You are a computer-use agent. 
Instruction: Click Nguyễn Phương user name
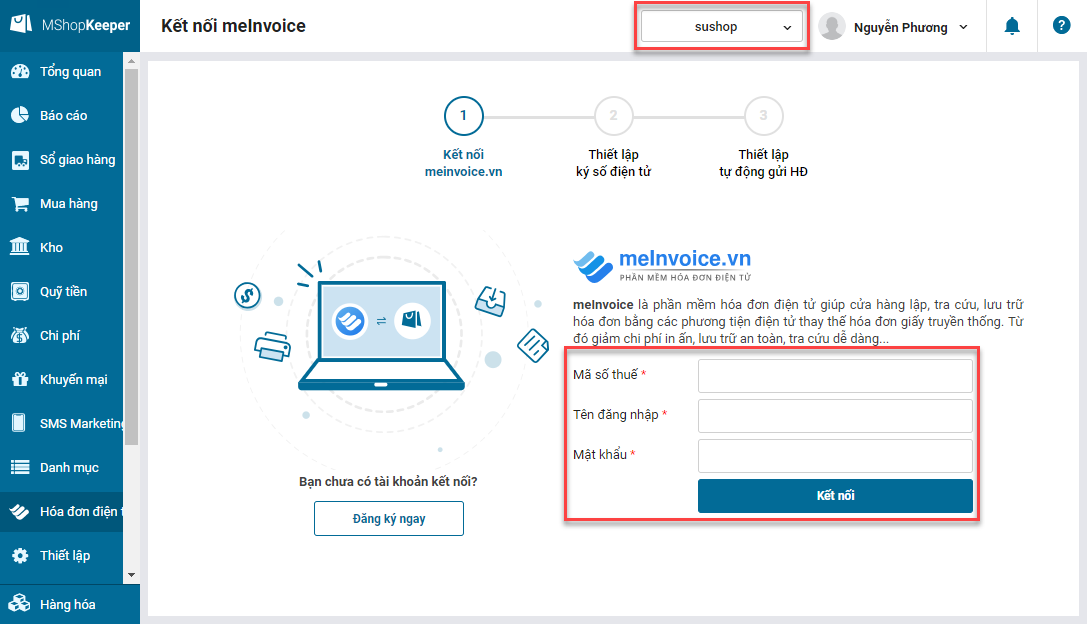point(901,27)
